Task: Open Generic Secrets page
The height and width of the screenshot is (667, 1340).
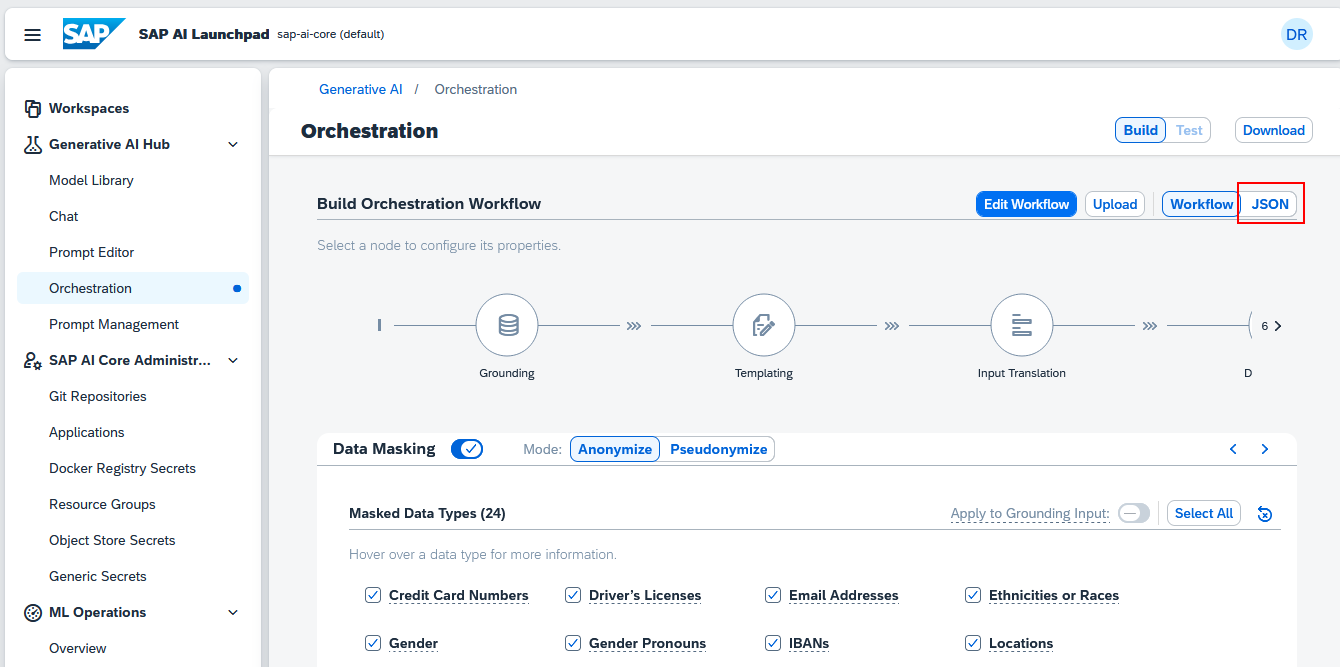Action: point(133,576)
